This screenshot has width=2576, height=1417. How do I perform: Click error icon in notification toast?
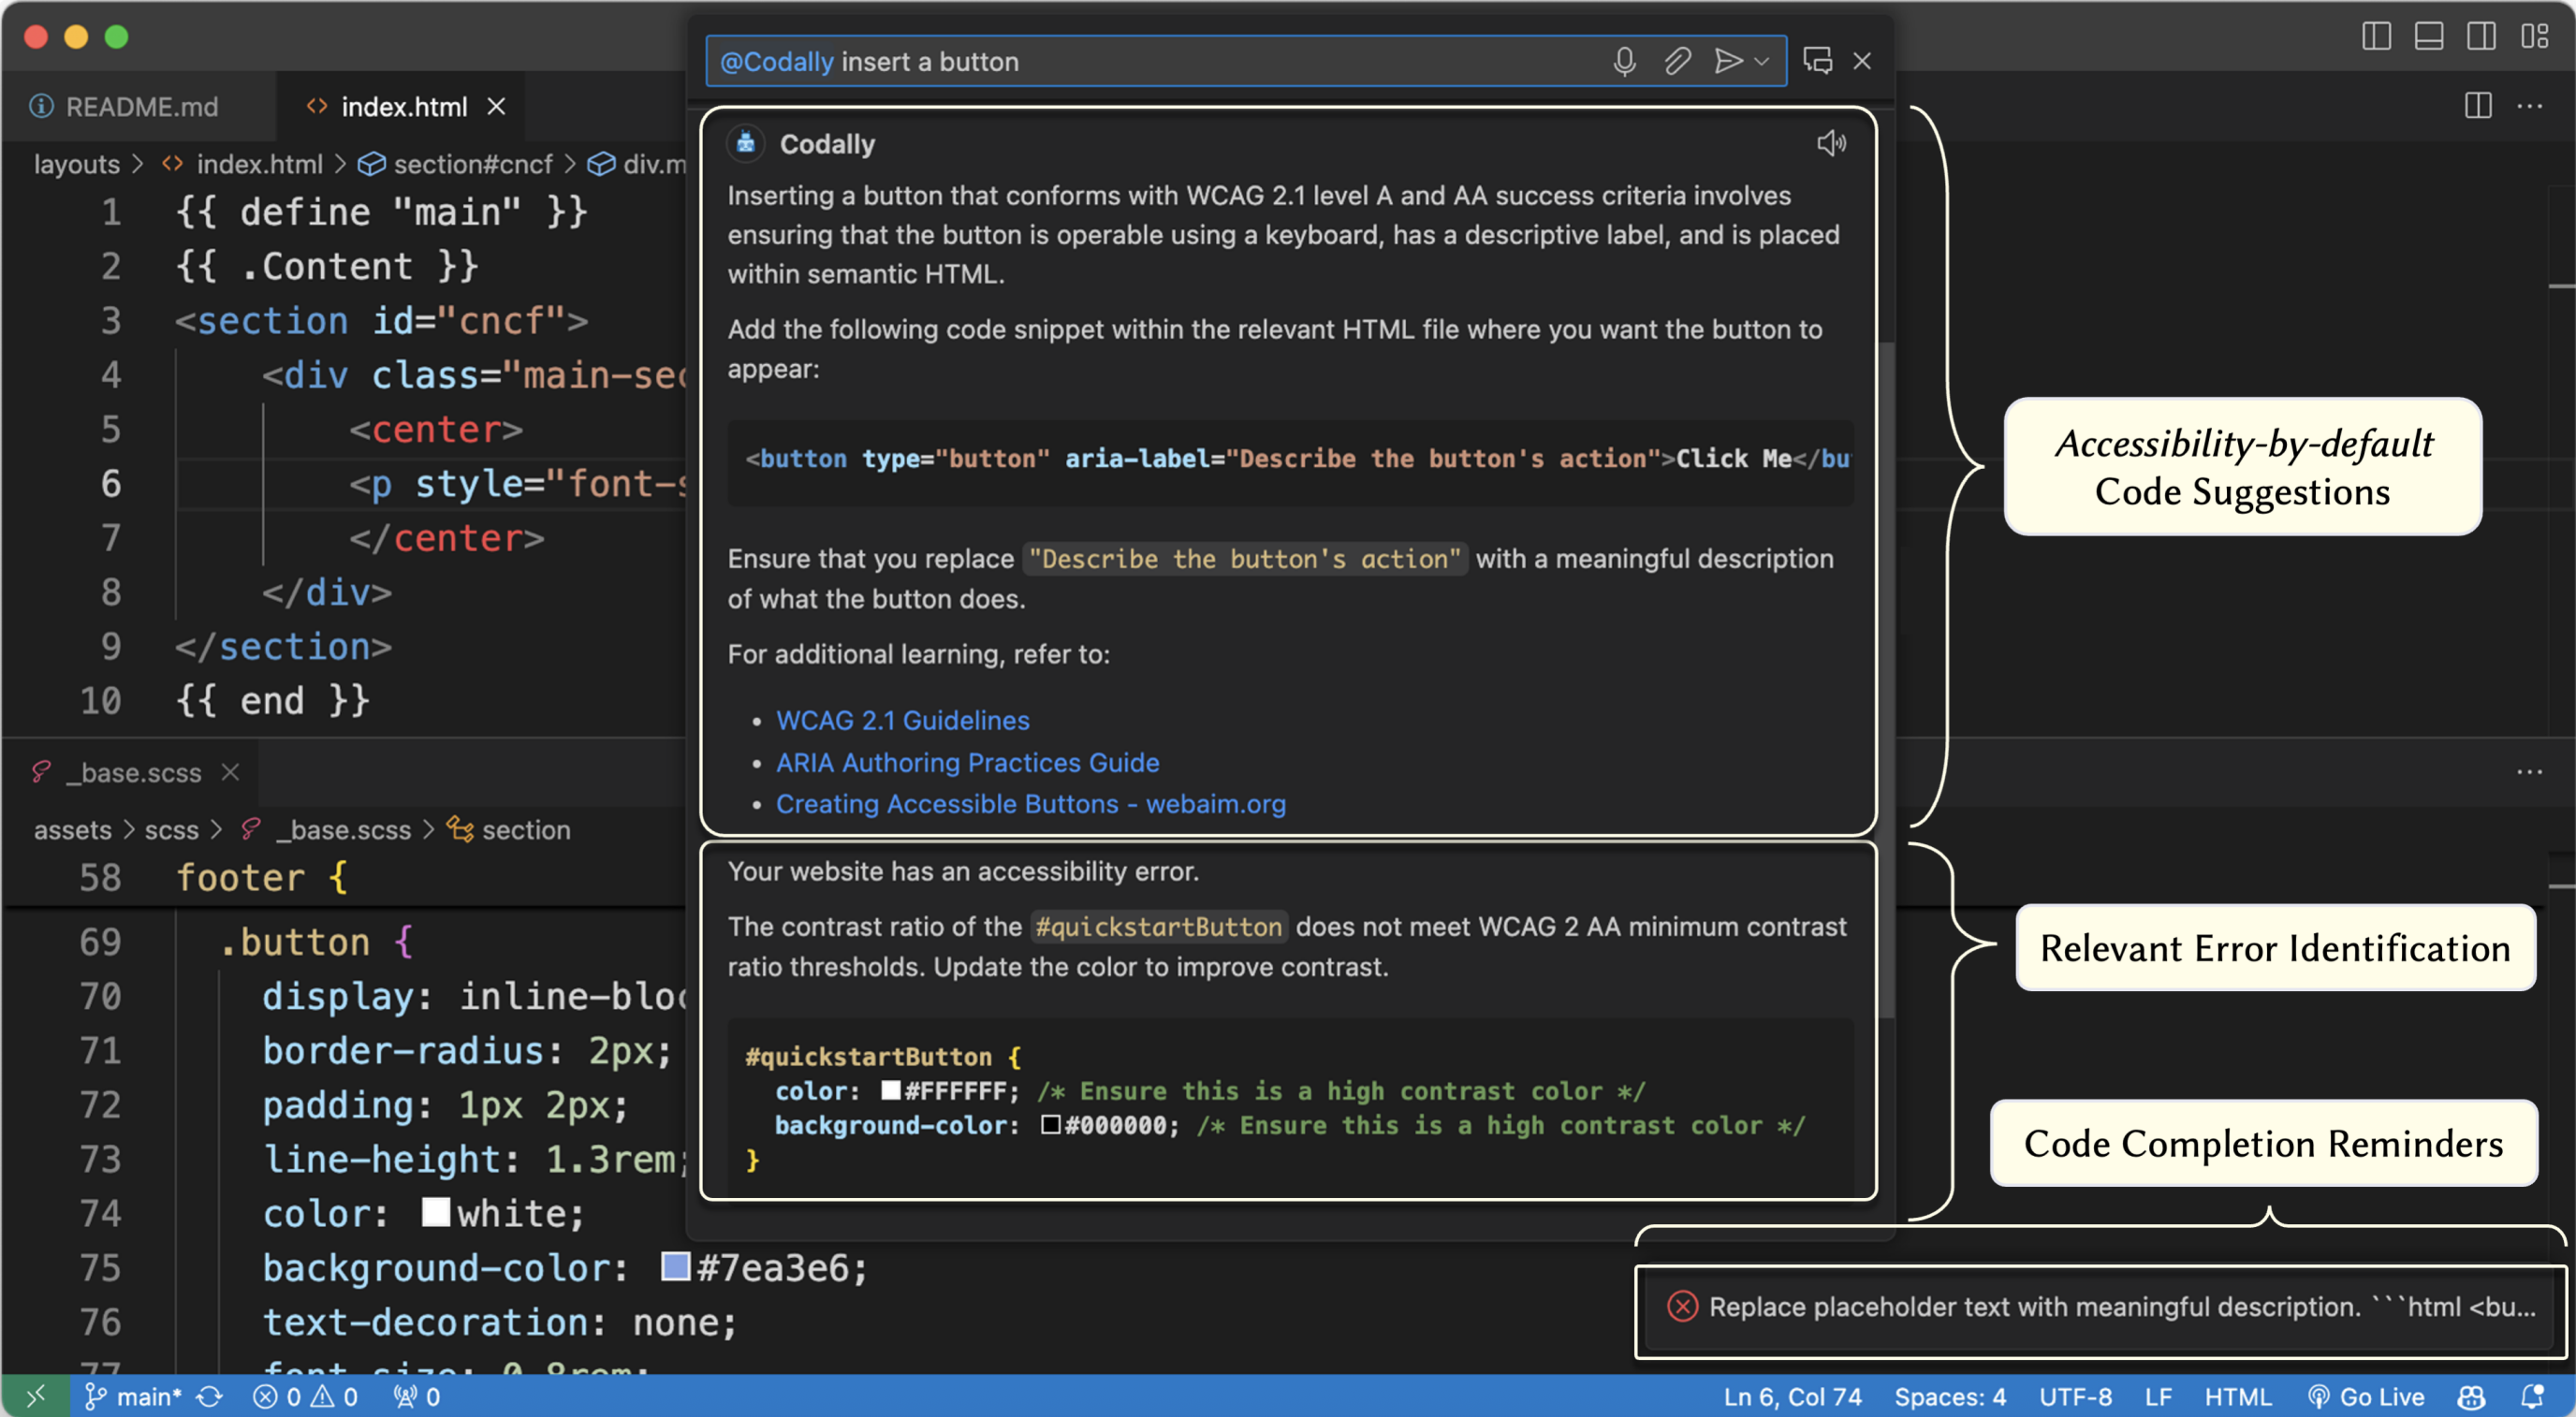tap(1682, 1306)
